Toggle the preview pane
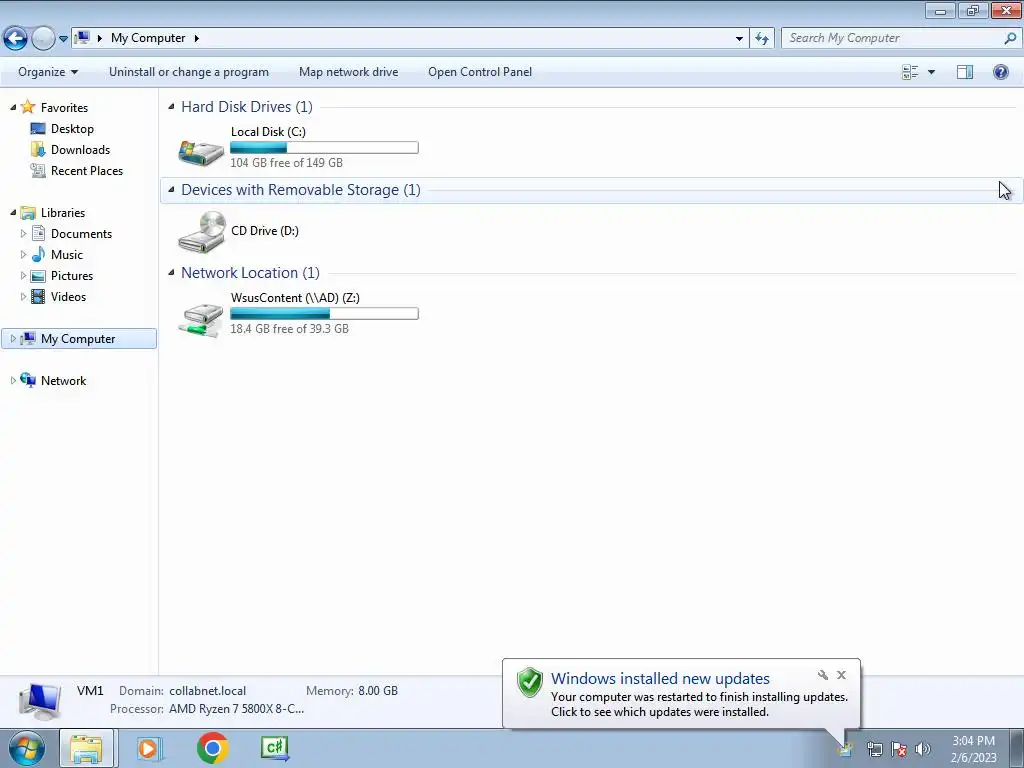The image size is (1024, 768). pos(965,72)
